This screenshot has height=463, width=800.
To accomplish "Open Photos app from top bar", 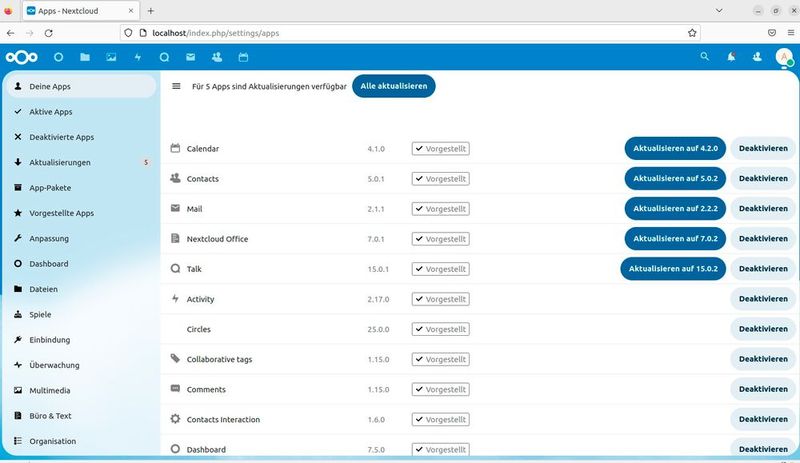I will click(111, 57).
